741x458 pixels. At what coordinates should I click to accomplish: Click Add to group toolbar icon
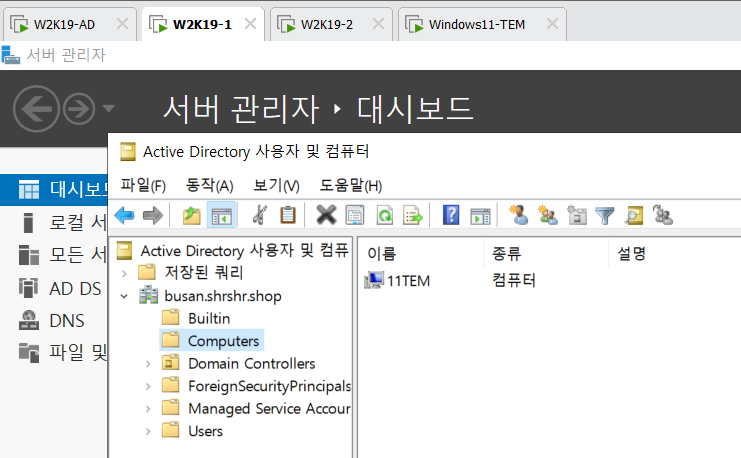click(663, 216)
